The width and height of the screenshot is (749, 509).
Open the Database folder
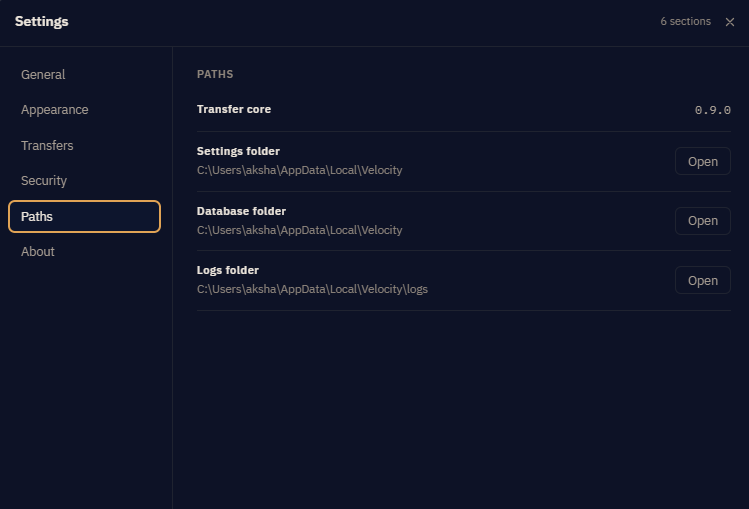point(703,221)
